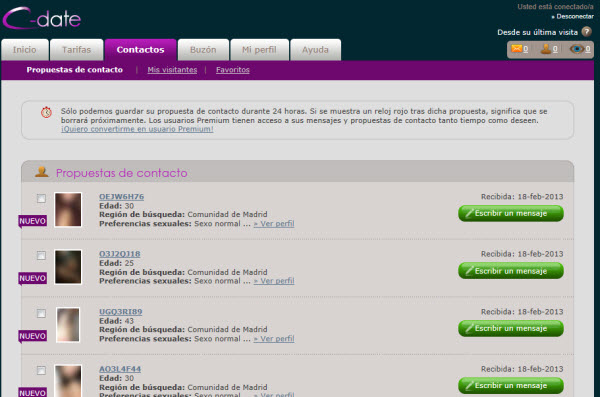Tick the checkbox for user UGQ3RI89

tap(41, 313)
